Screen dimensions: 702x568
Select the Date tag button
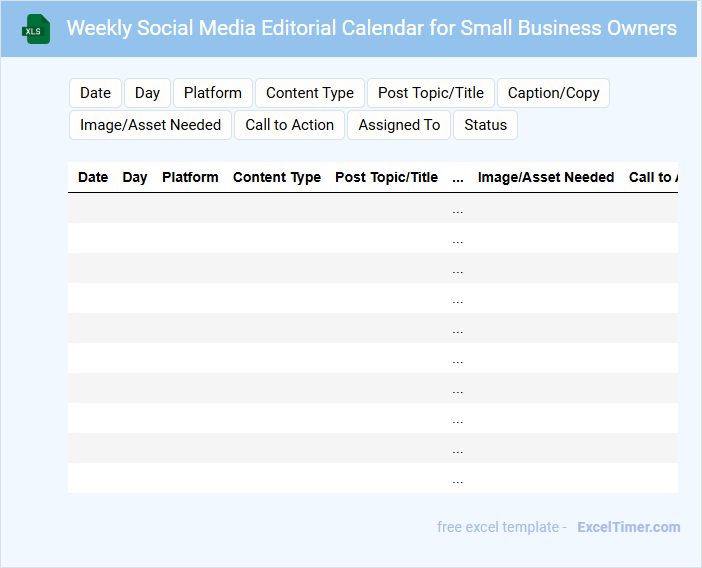(95, 93)
